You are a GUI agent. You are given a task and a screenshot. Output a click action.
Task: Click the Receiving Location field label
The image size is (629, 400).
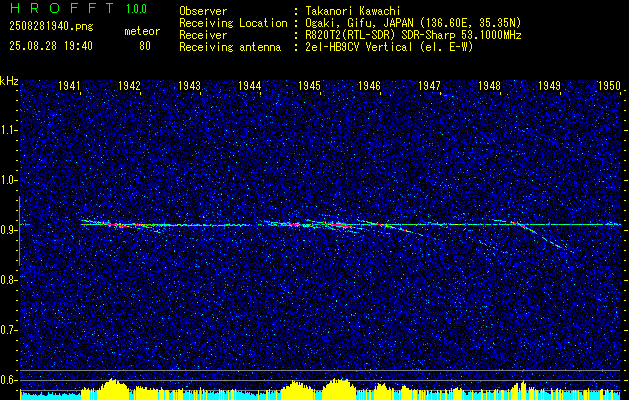(233, 23)
